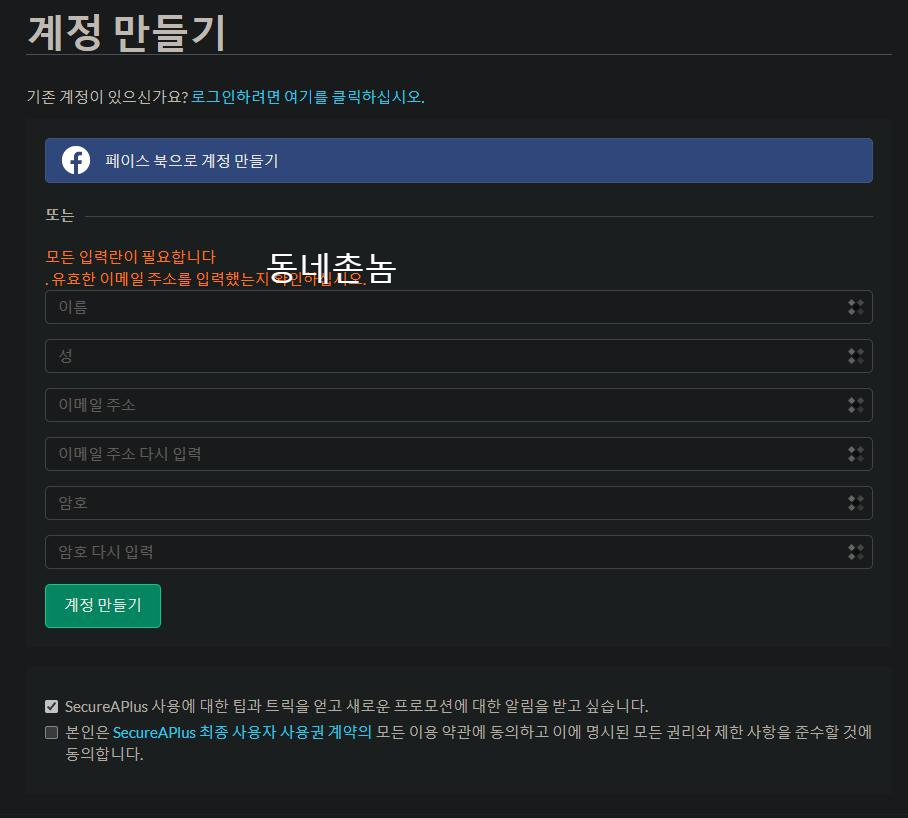Click the 페이스 북으로 계정 만들기 button
Screen dimensions: 908x818
pos(459,160)
